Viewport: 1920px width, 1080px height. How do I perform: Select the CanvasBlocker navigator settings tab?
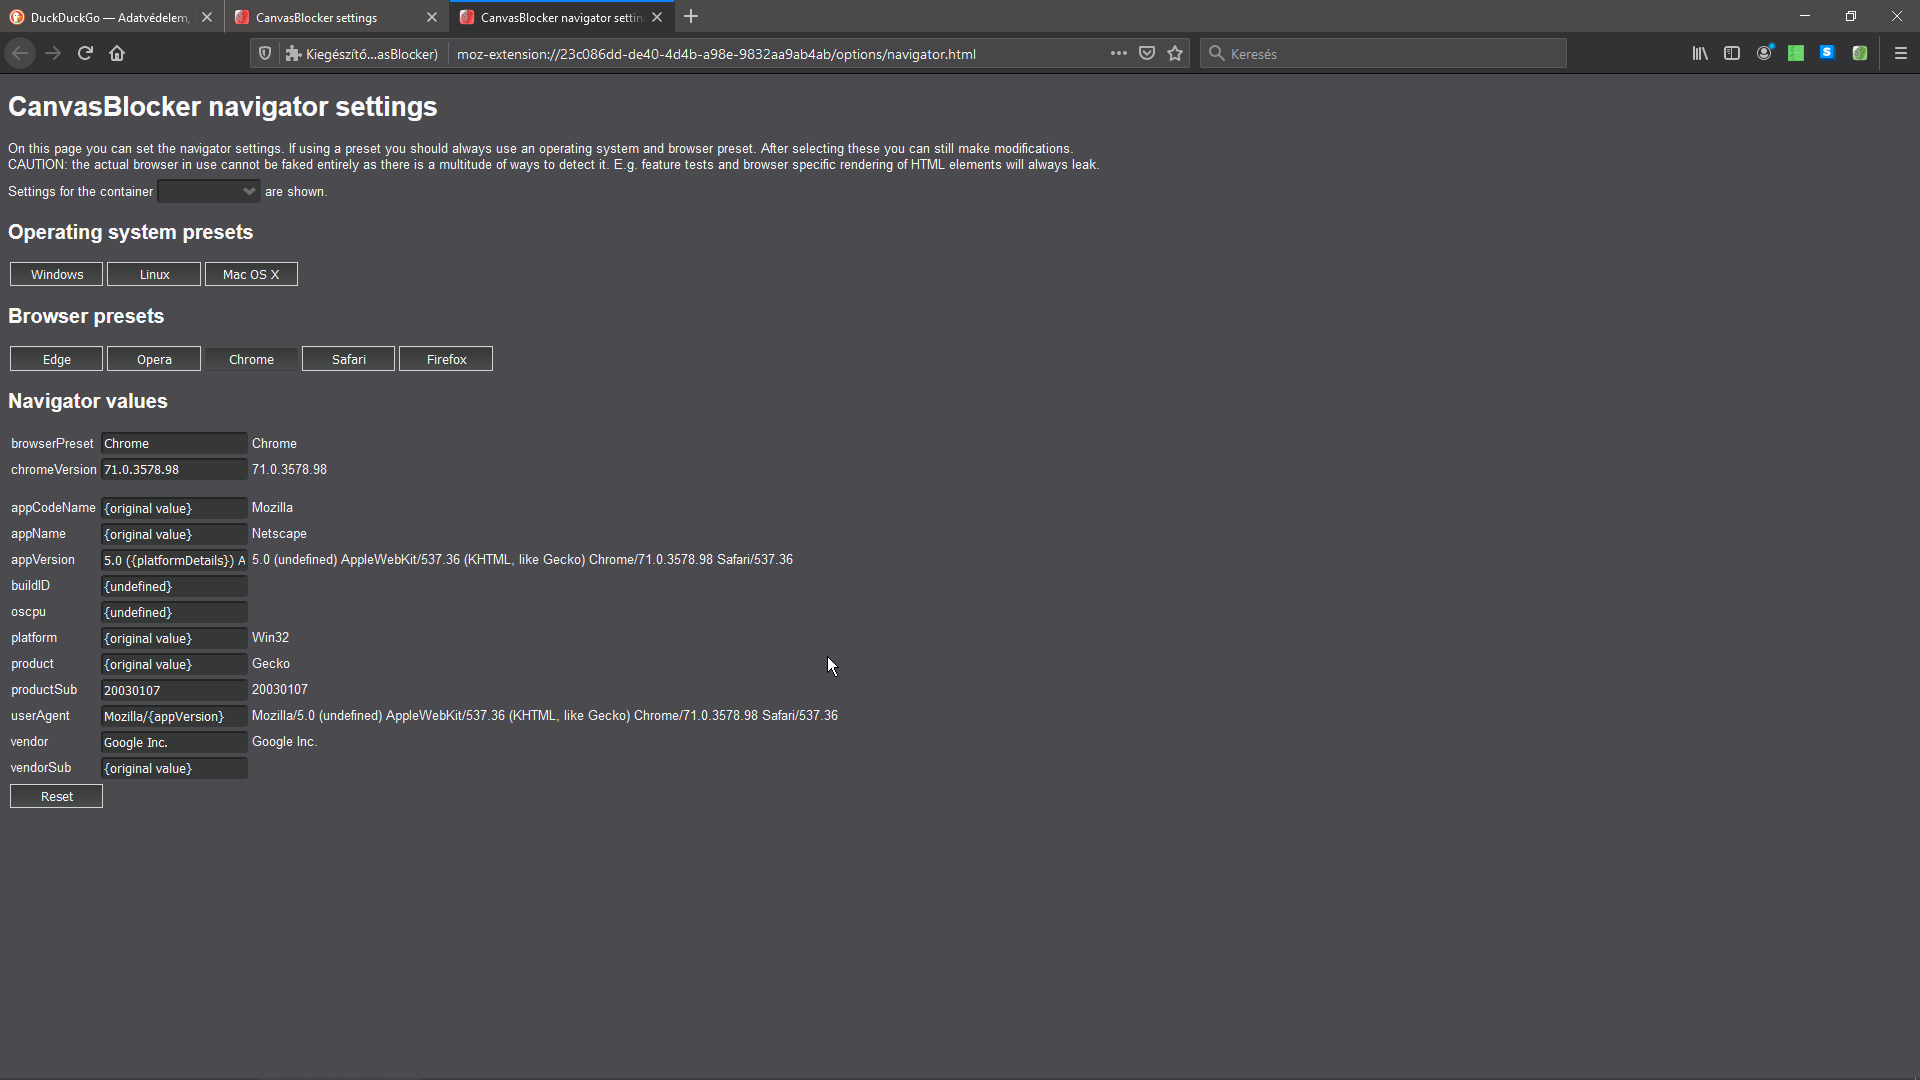pyautogui.click(x=561, y=17)
